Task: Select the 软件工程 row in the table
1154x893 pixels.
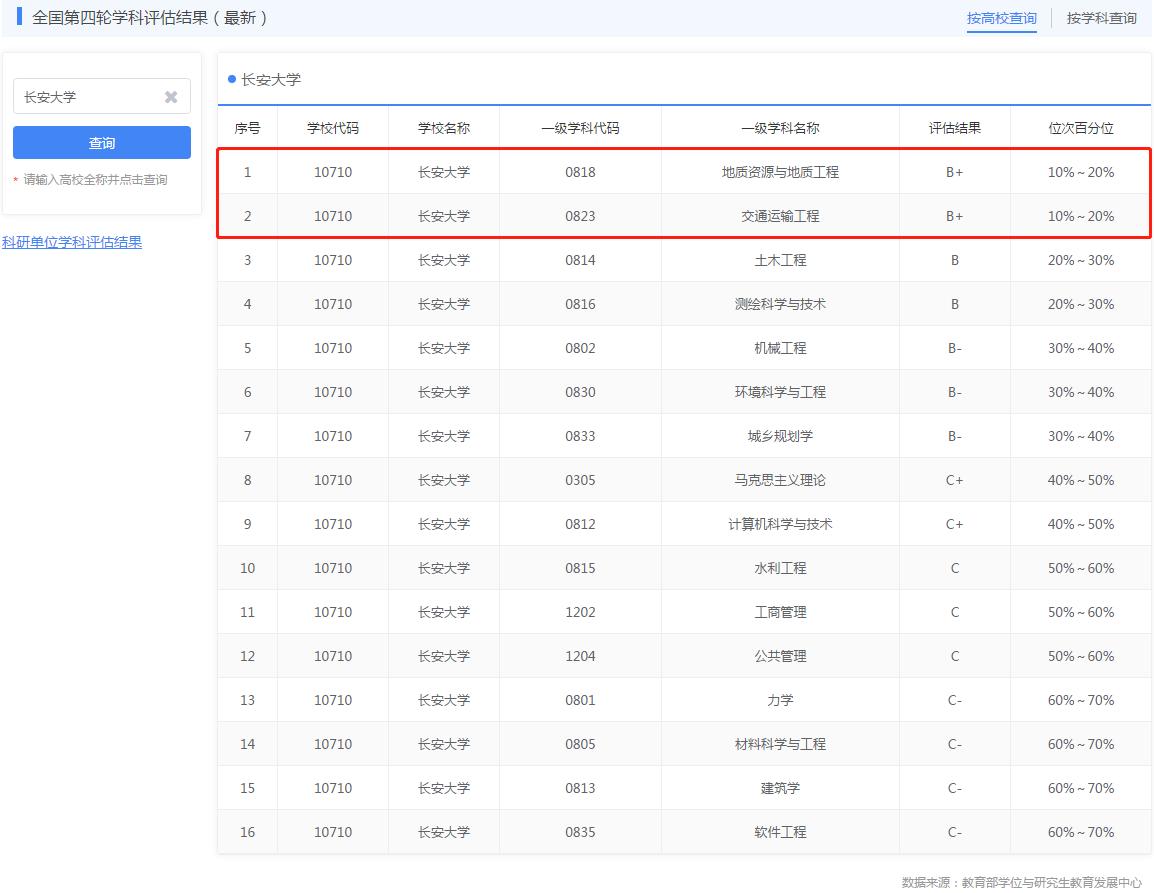Action: pyautogui.click(x=780, y=831)
